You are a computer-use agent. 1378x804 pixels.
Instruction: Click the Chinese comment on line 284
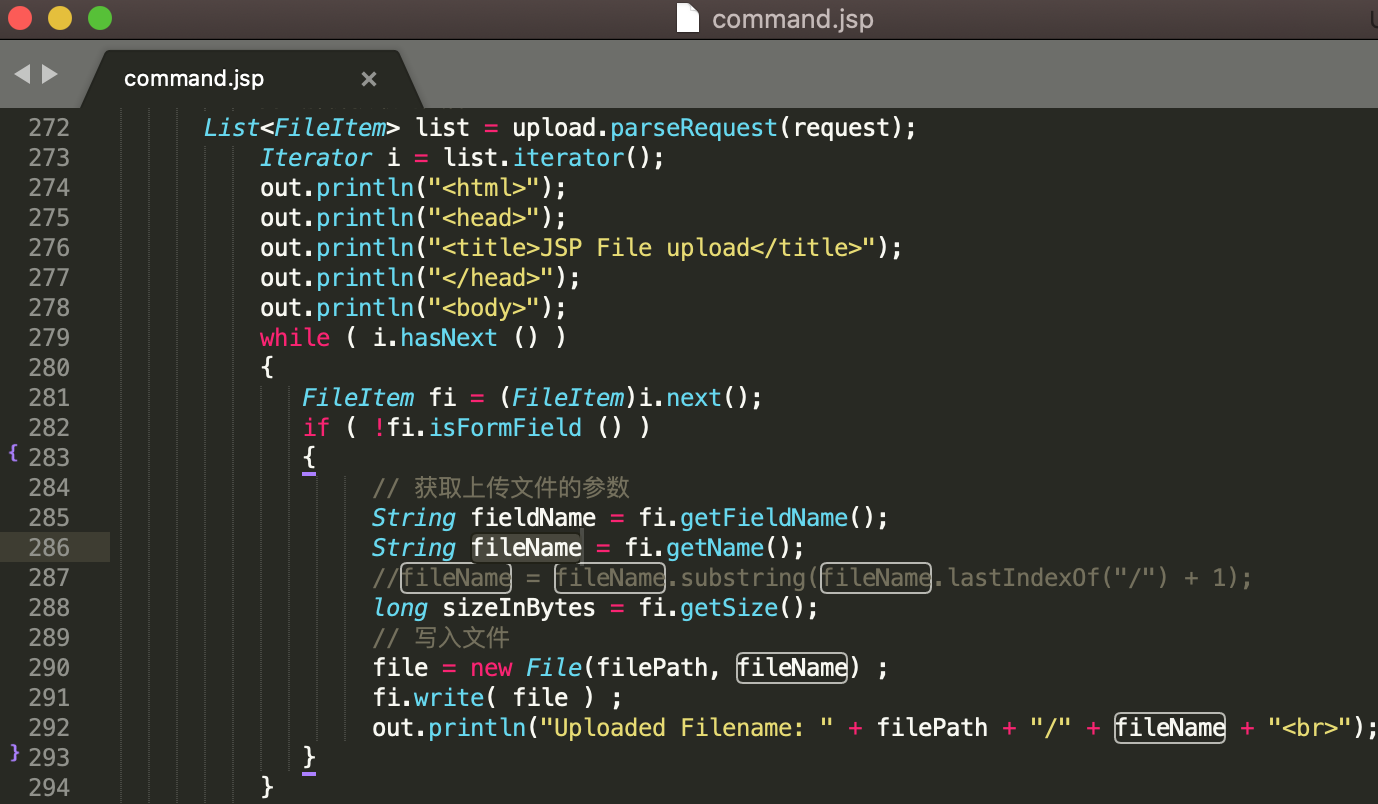[501, 488]
